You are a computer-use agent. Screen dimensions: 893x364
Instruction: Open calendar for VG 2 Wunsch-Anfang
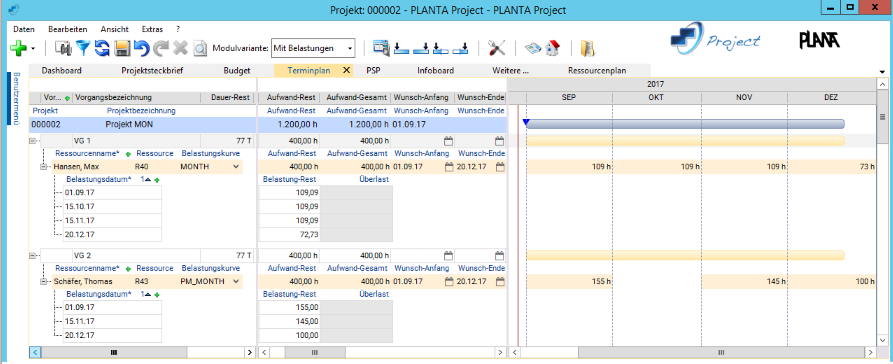pos(448,255)
